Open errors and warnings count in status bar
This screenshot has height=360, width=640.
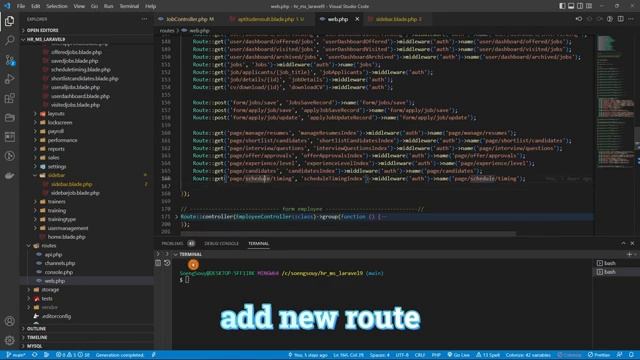tap(73, 355)
